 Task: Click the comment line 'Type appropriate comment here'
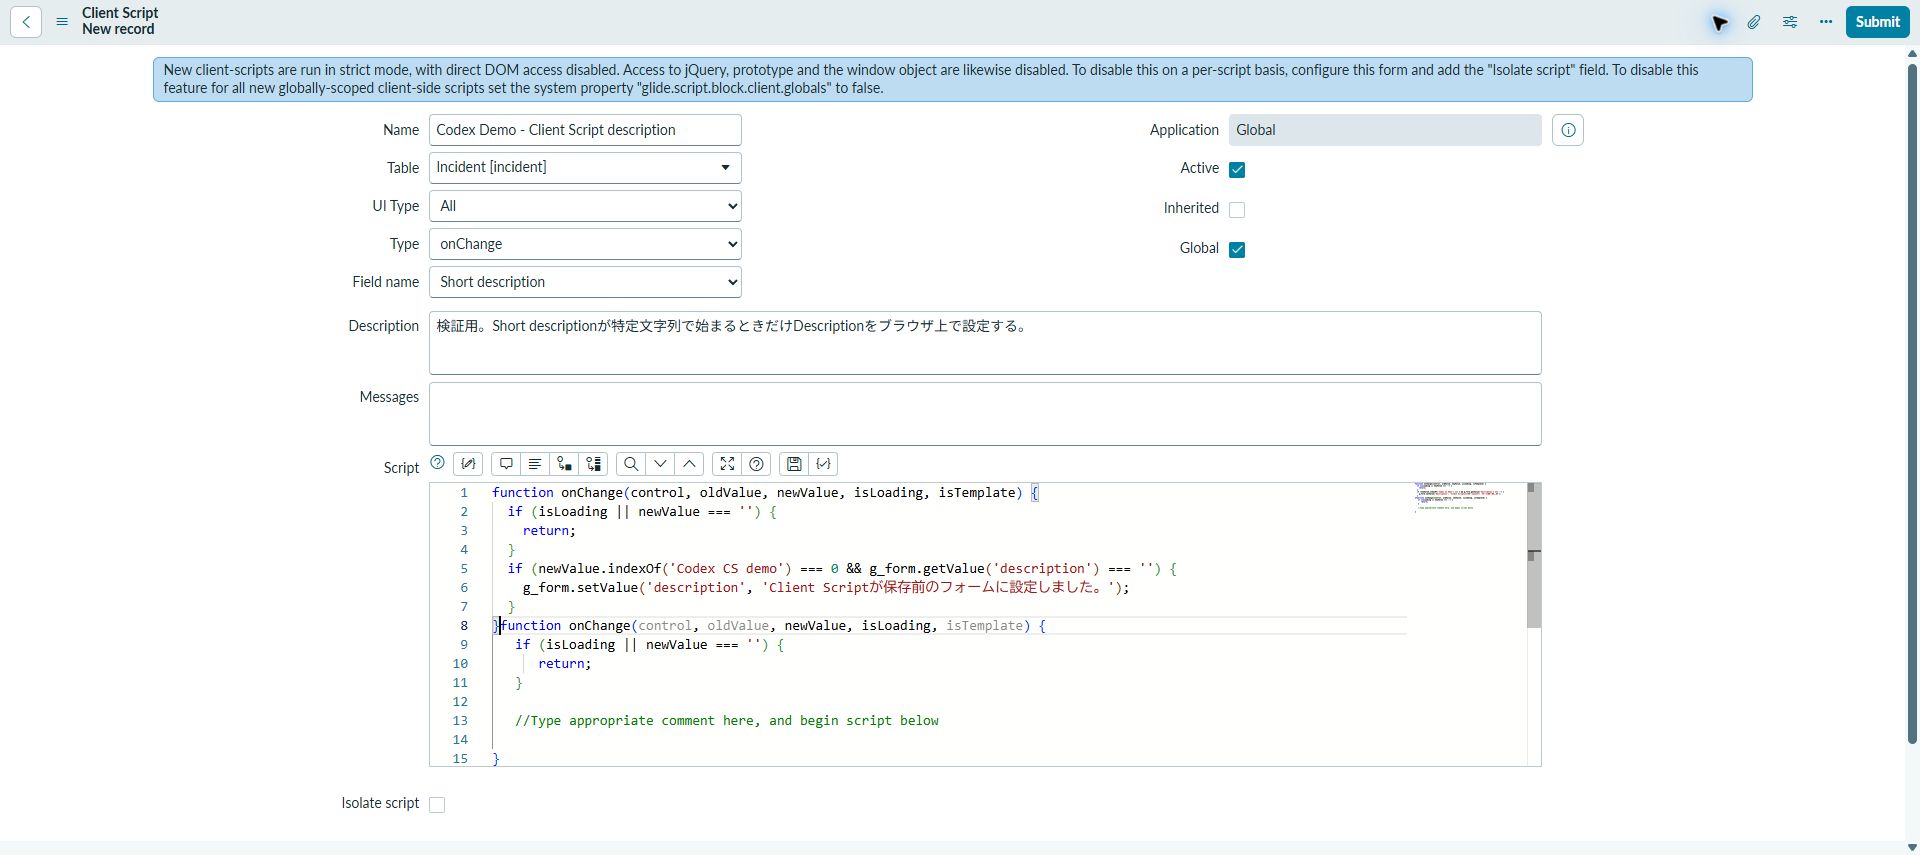tap(727, 721)
